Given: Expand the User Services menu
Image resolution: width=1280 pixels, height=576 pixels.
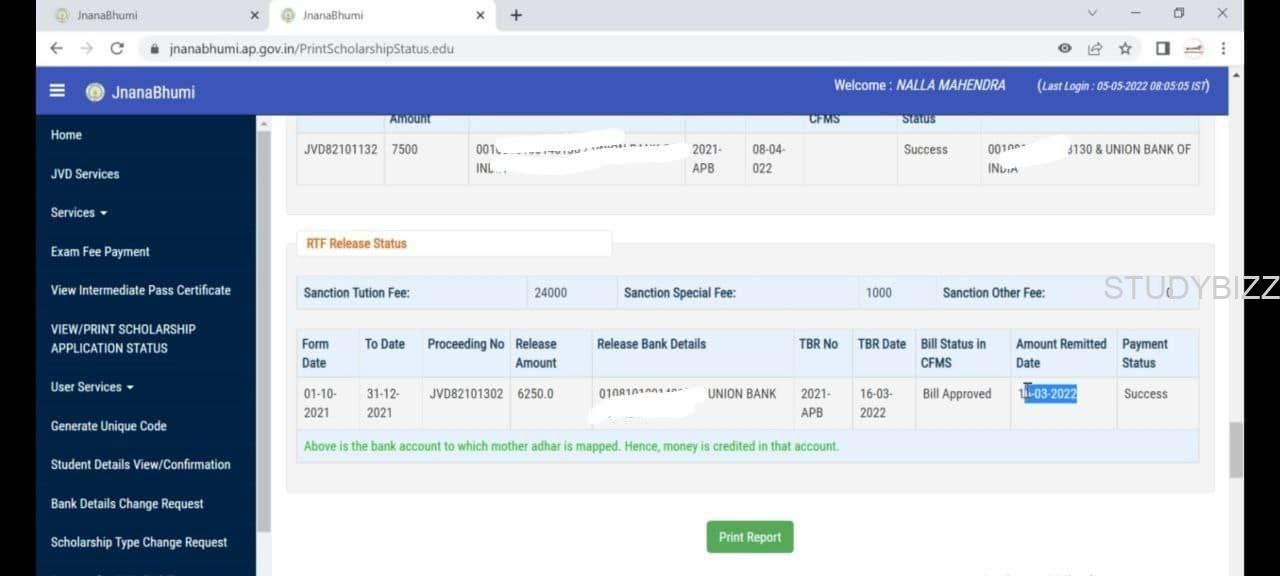Looking at the screenshot, I should coord(91,387).
